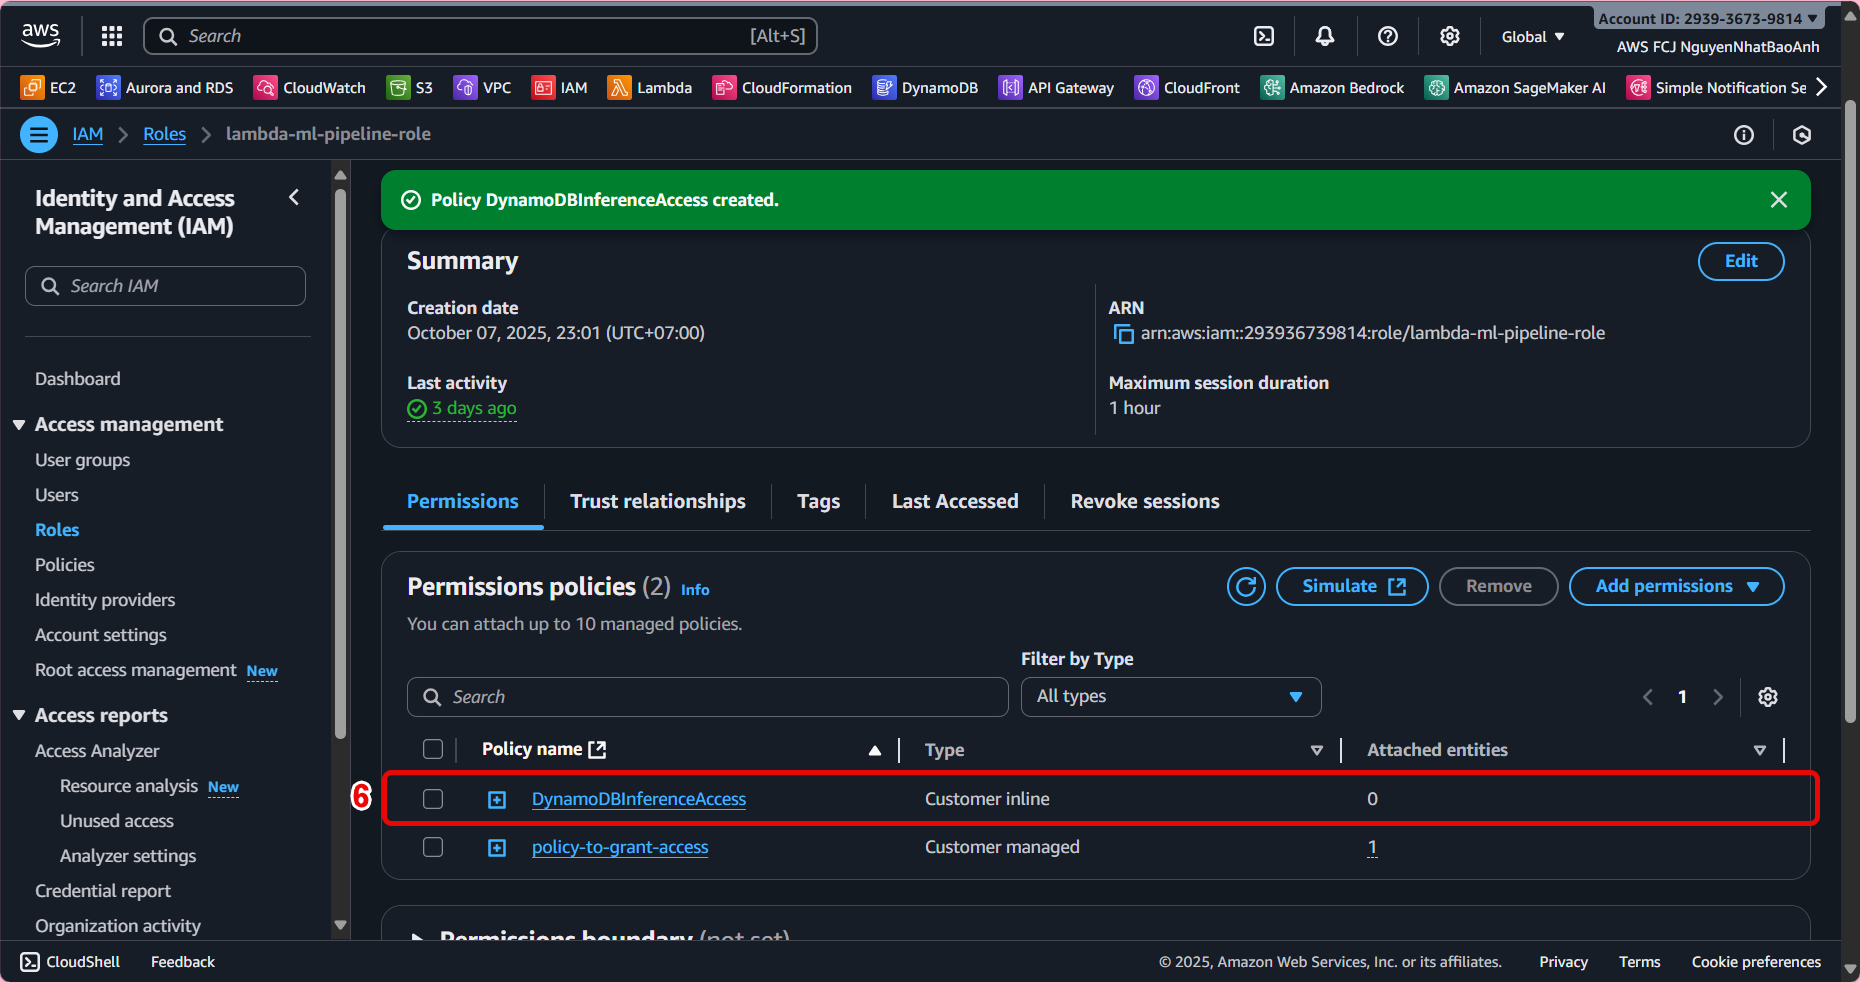Screen dimensions: 1860x982
Task: Open the API Gateway shortcut
Action: point(1056,88)
